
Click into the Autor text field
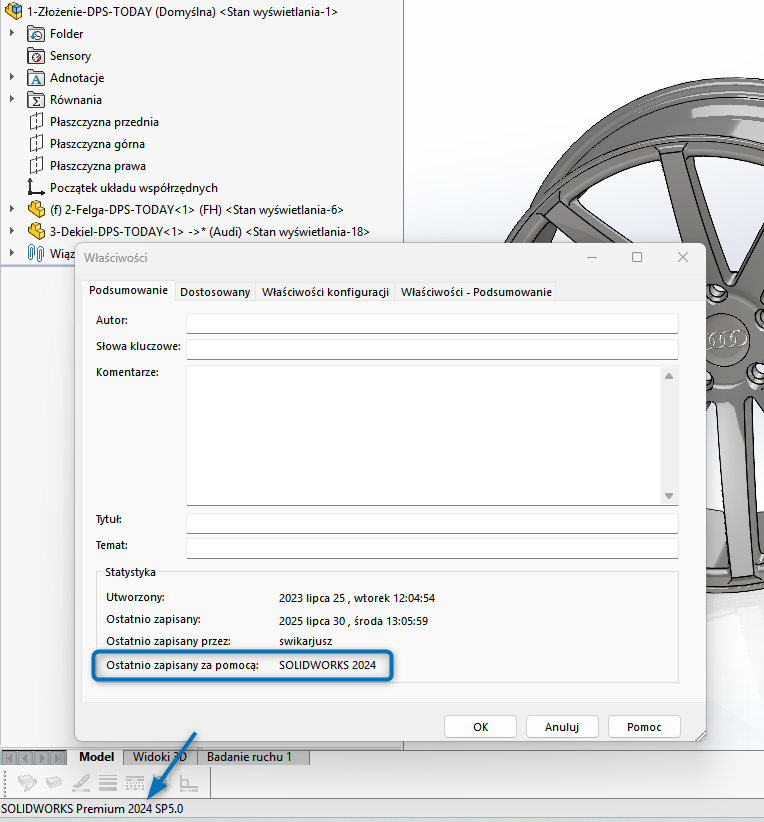pyautogui.click(x=432, y=323)
